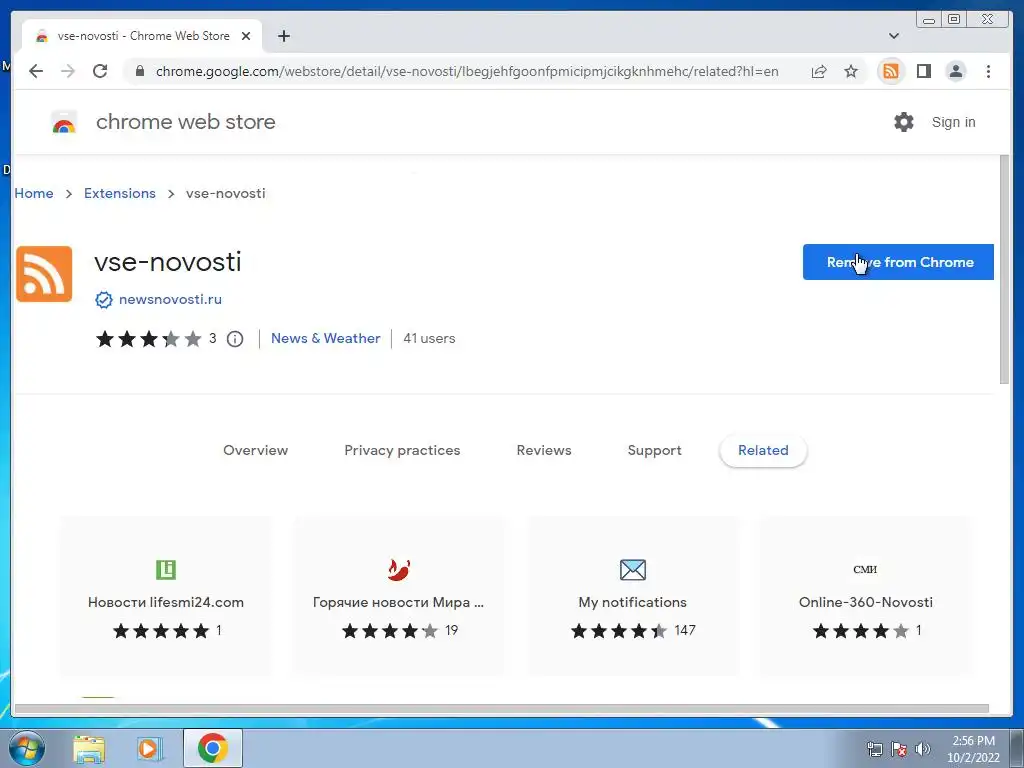Open Action Center flag in the tray
This screenshot has height=768, width=1024.
point(899,749)
